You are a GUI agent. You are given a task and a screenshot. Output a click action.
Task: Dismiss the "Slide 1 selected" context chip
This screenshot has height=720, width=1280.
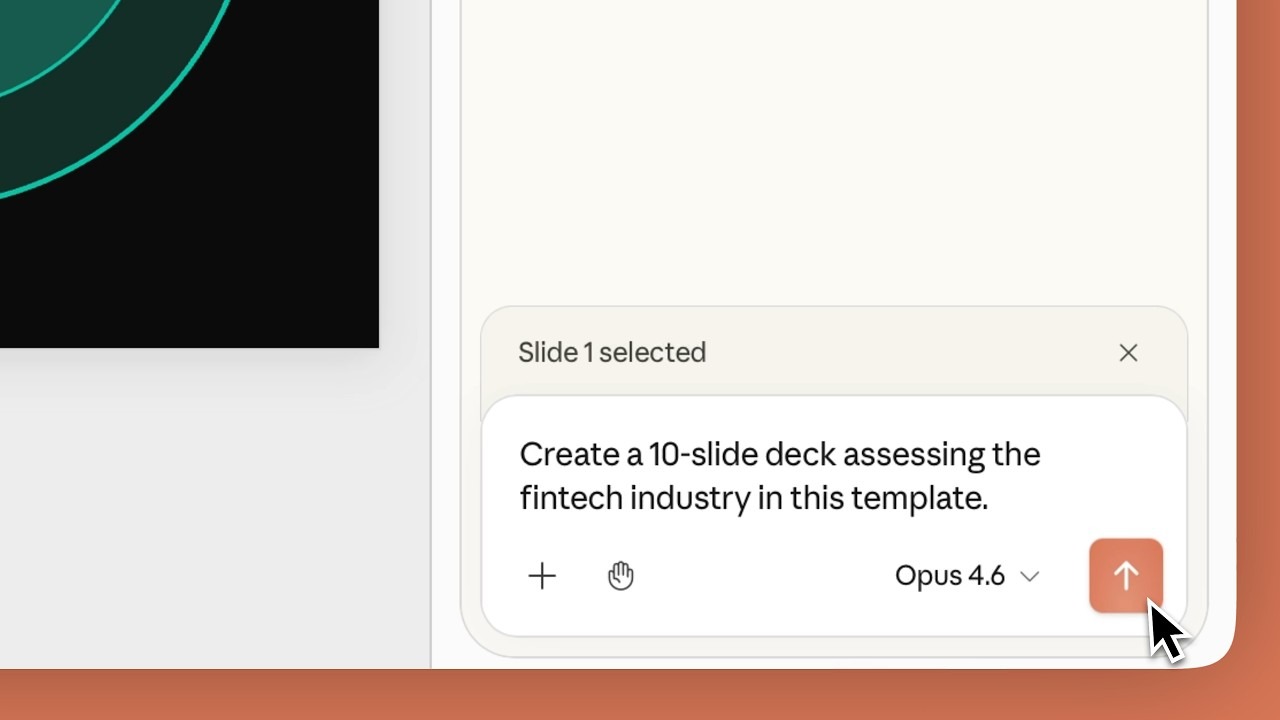click(1128, 353)
